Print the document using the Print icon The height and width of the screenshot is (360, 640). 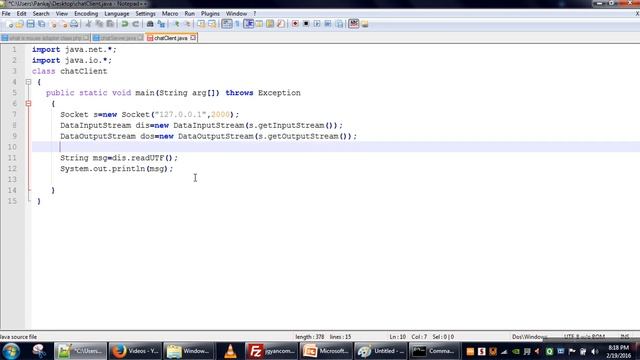[x=74, y=24]
